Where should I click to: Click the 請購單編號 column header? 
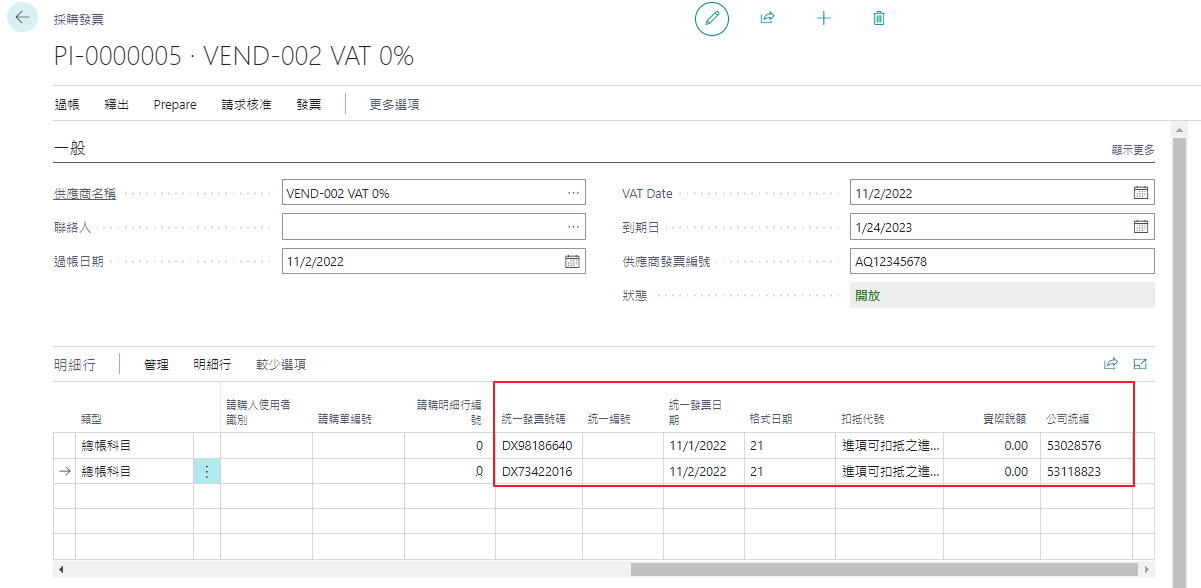coord(345,419)
